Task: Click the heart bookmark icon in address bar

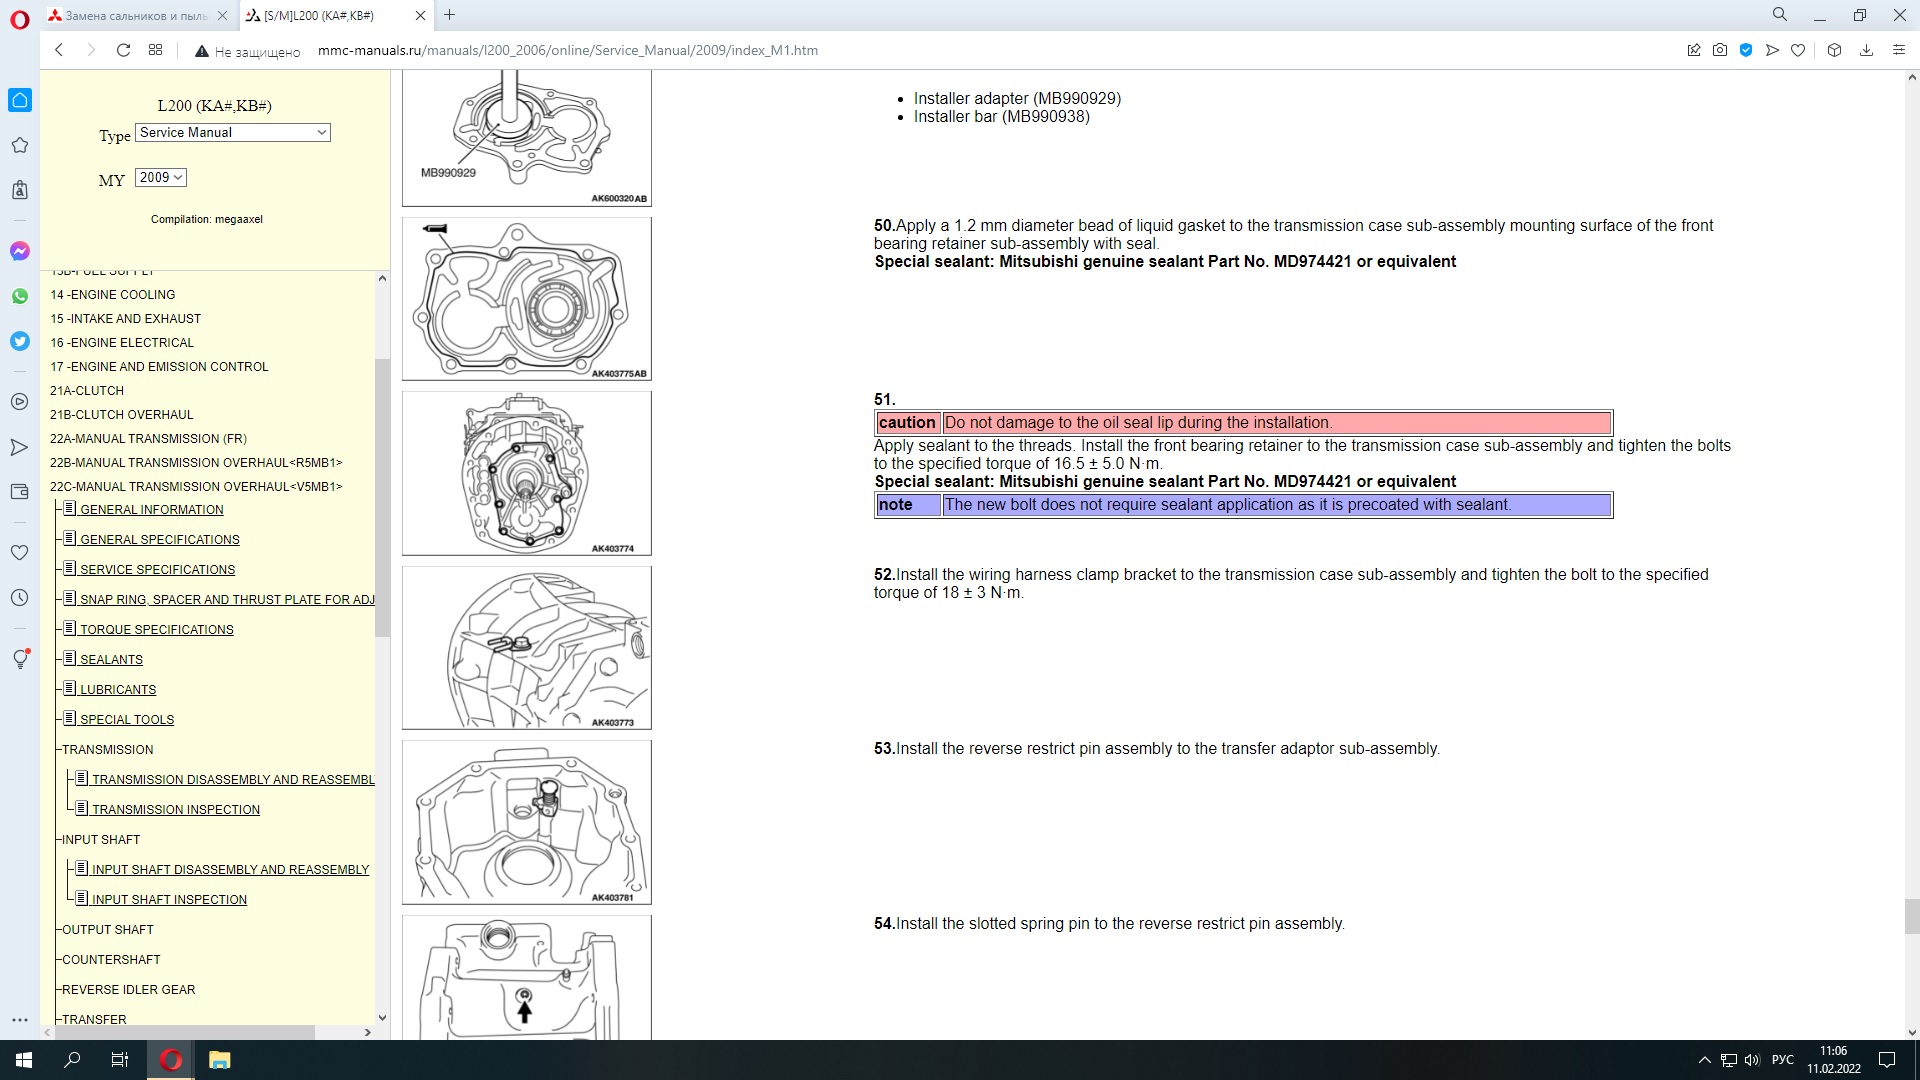Action: pyautogui.click(x=1798, y=50)
